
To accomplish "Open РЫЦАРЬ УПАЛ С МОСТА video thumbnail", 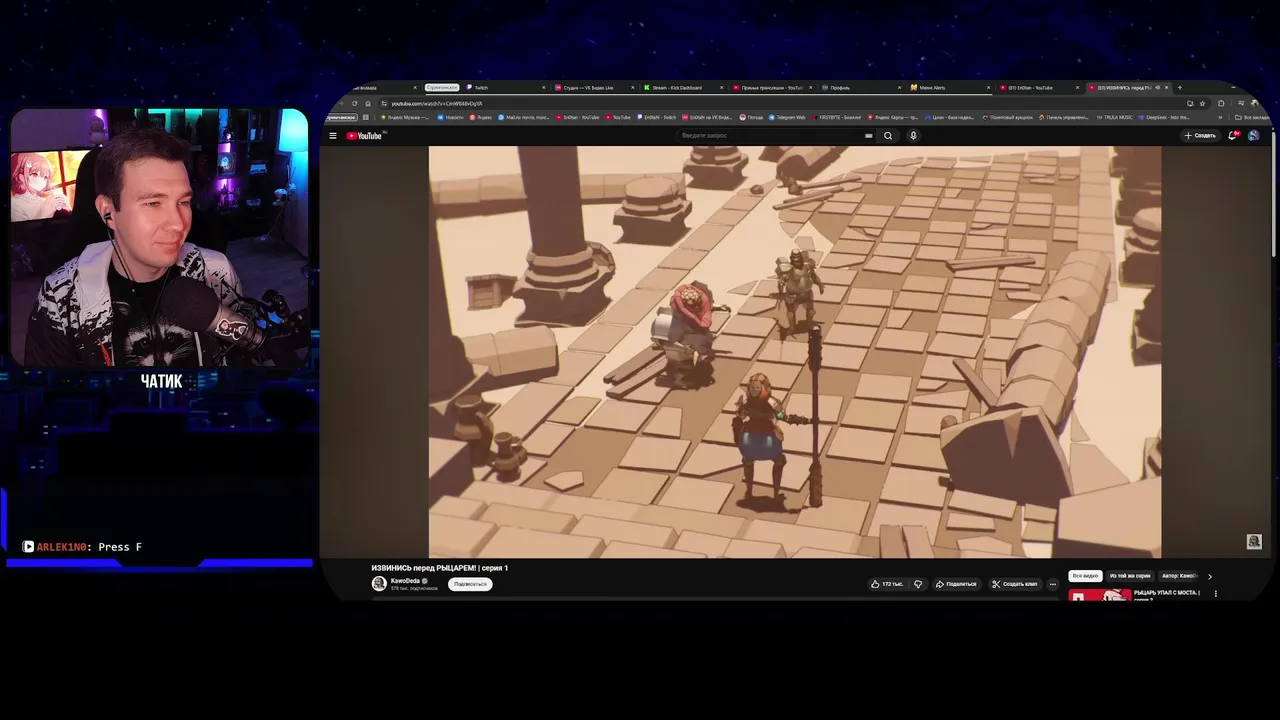I will tap(1100, 595).
